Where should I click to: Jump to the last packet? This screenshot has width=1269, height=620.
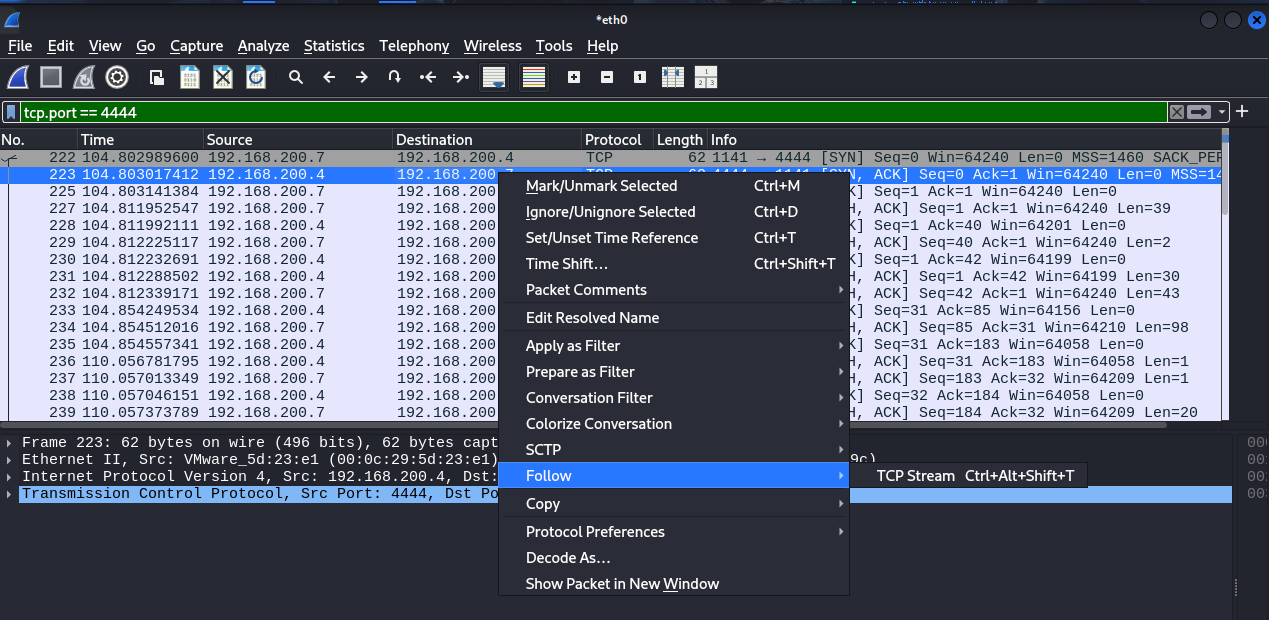click(461, 77)
